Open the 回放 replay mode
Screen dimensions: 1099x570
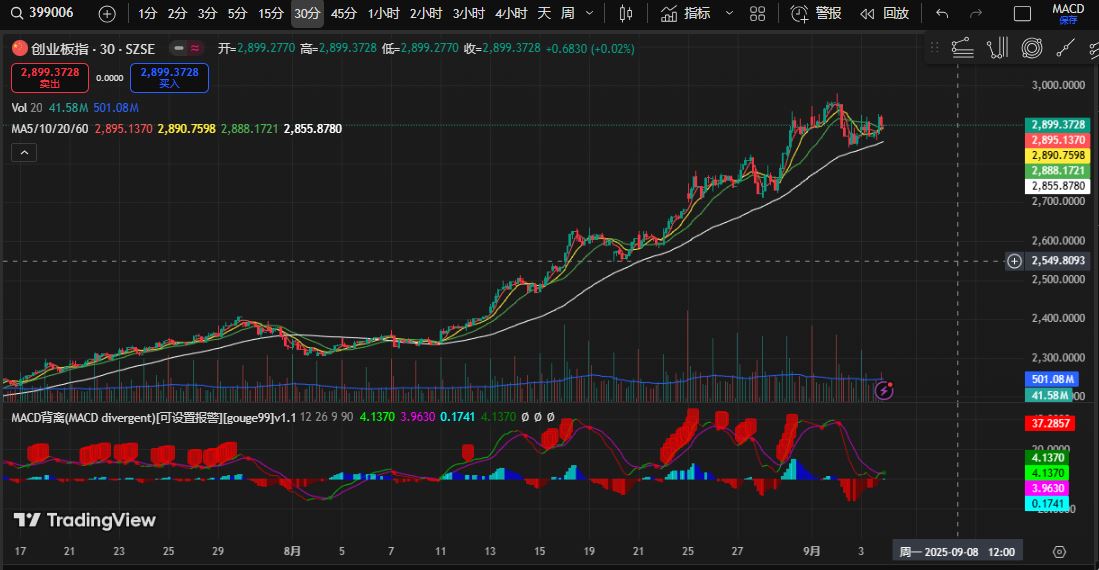(x=885, y=13)
